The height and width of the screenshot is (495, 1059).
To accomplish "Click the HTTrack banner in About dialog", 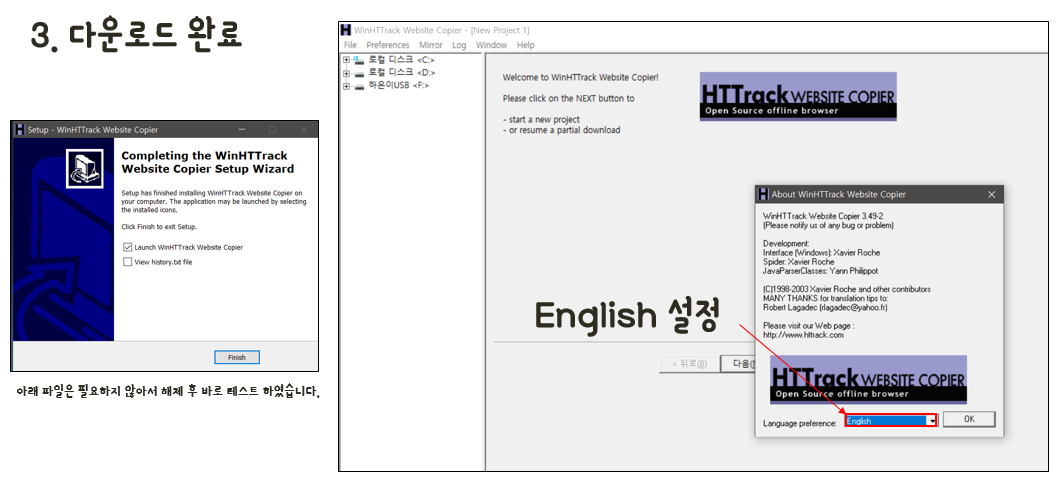I will click(x=869, y=380).
